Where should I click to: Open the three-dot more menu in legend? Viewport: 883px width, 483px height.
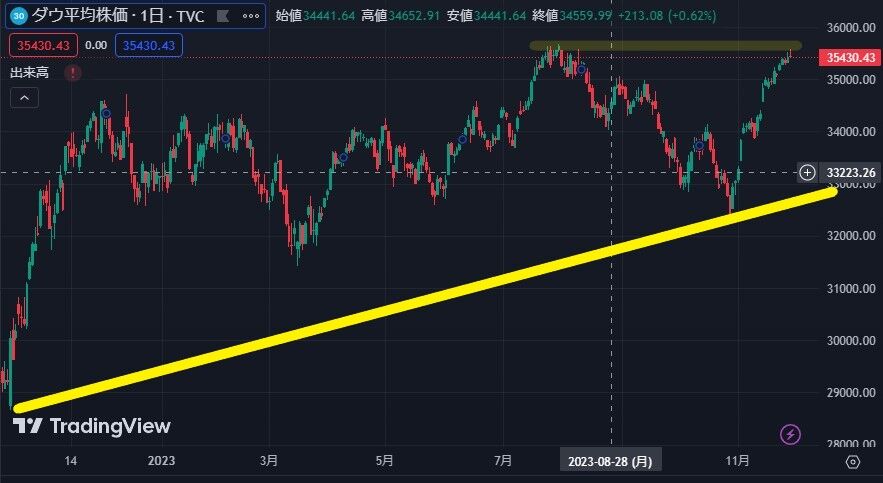point(251,16)
